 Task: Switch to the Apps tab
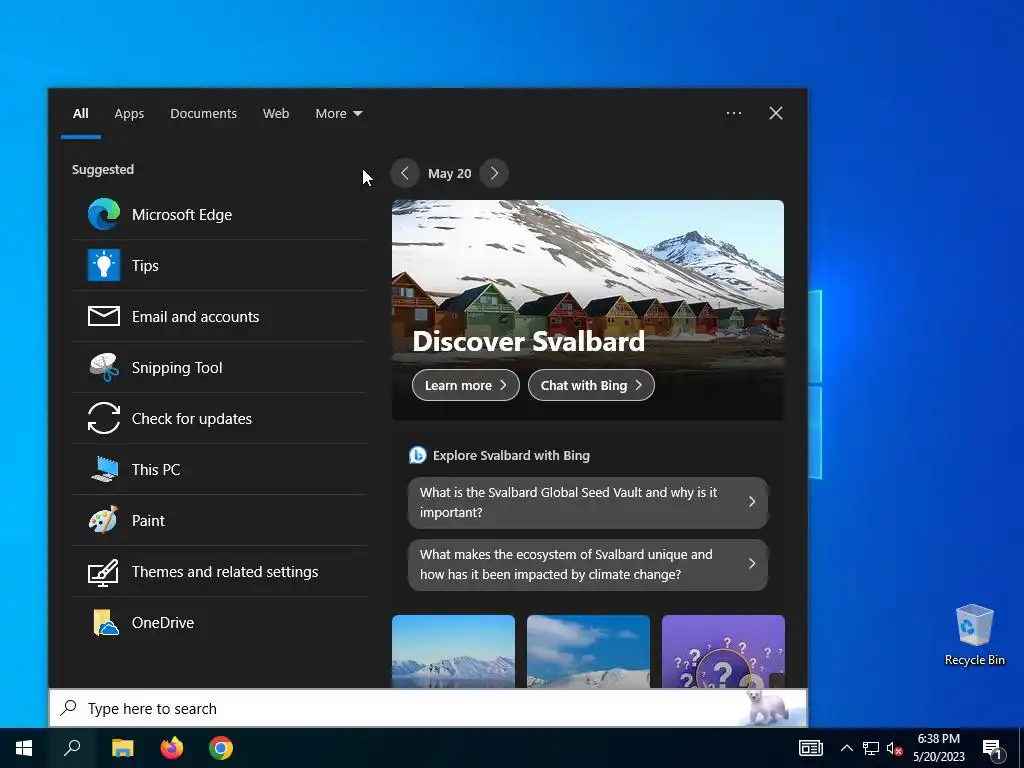pyautogui.click(x=129, y=113)
